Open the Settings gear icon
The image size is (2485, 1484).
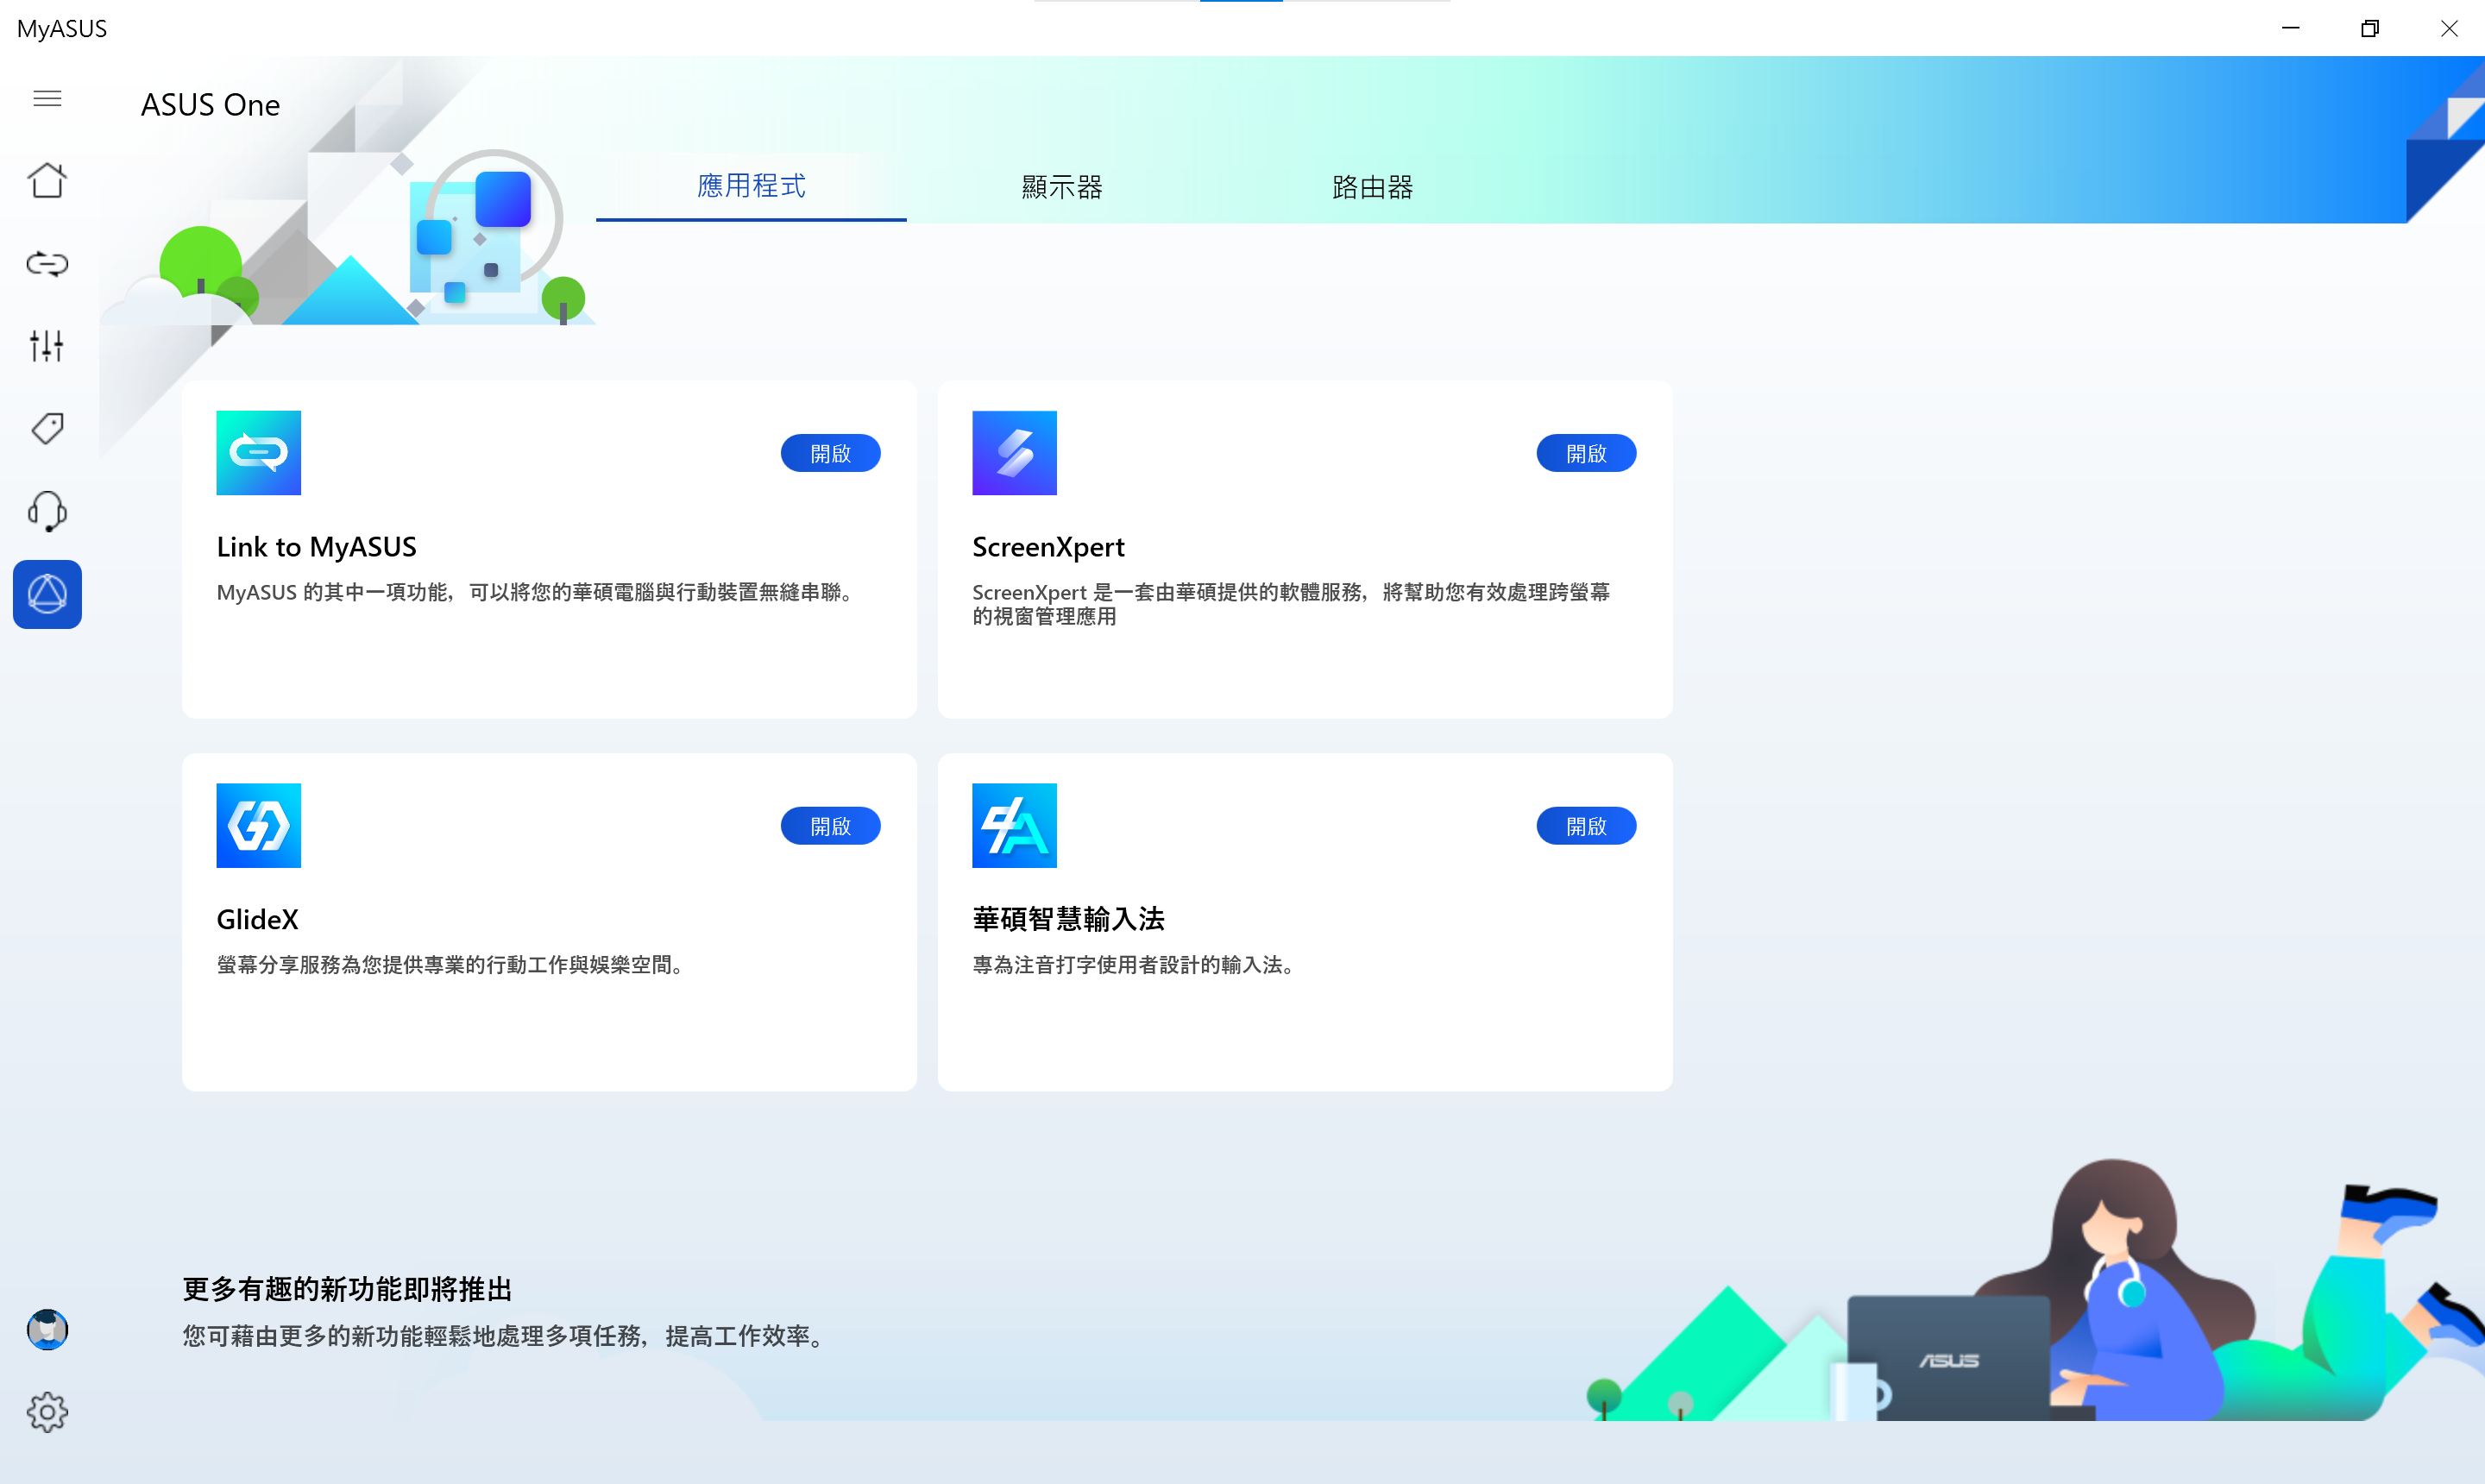point(47,1412)
